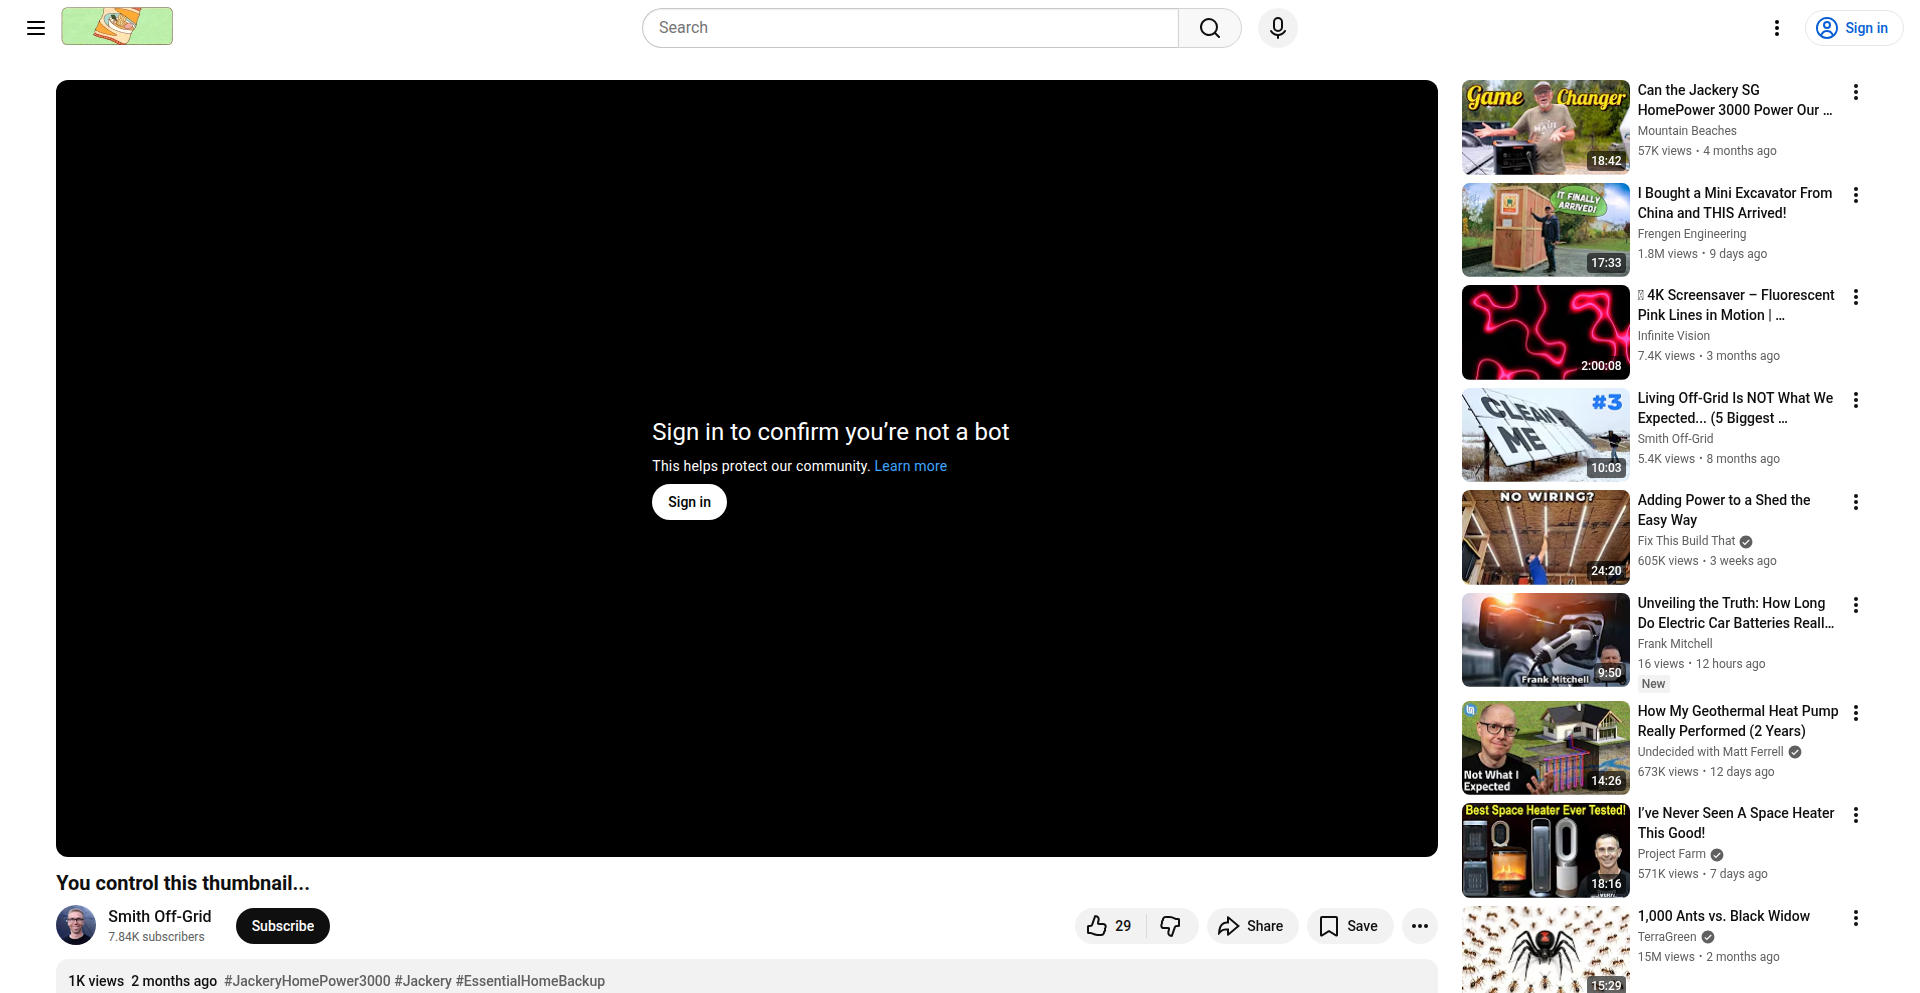
Task: Open more actions ellipsis below video
Action: 1420,926
